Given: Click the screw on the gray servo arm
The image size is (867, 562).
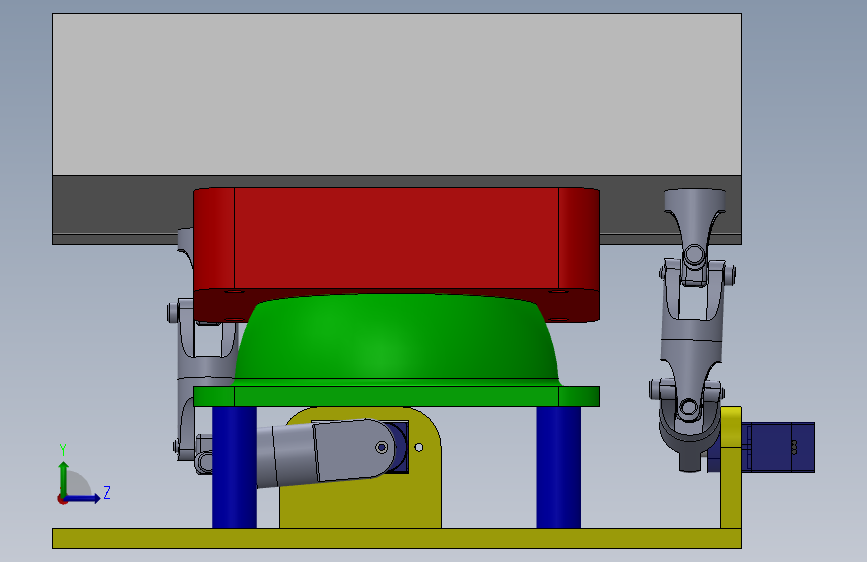Looking at the screenshot, I should [x=382, y=447].
